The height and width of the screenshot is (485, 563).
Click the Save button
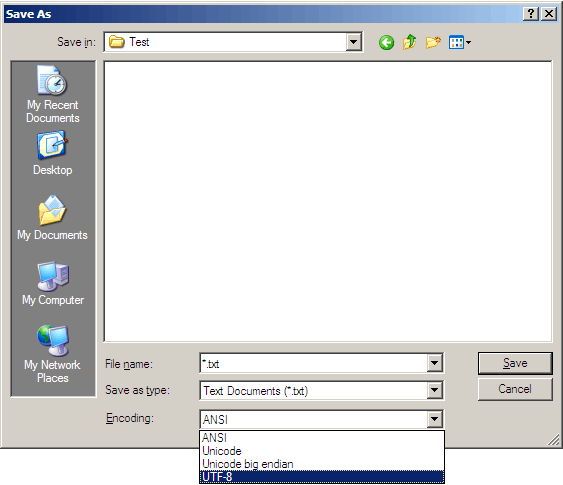click(515, 363)
